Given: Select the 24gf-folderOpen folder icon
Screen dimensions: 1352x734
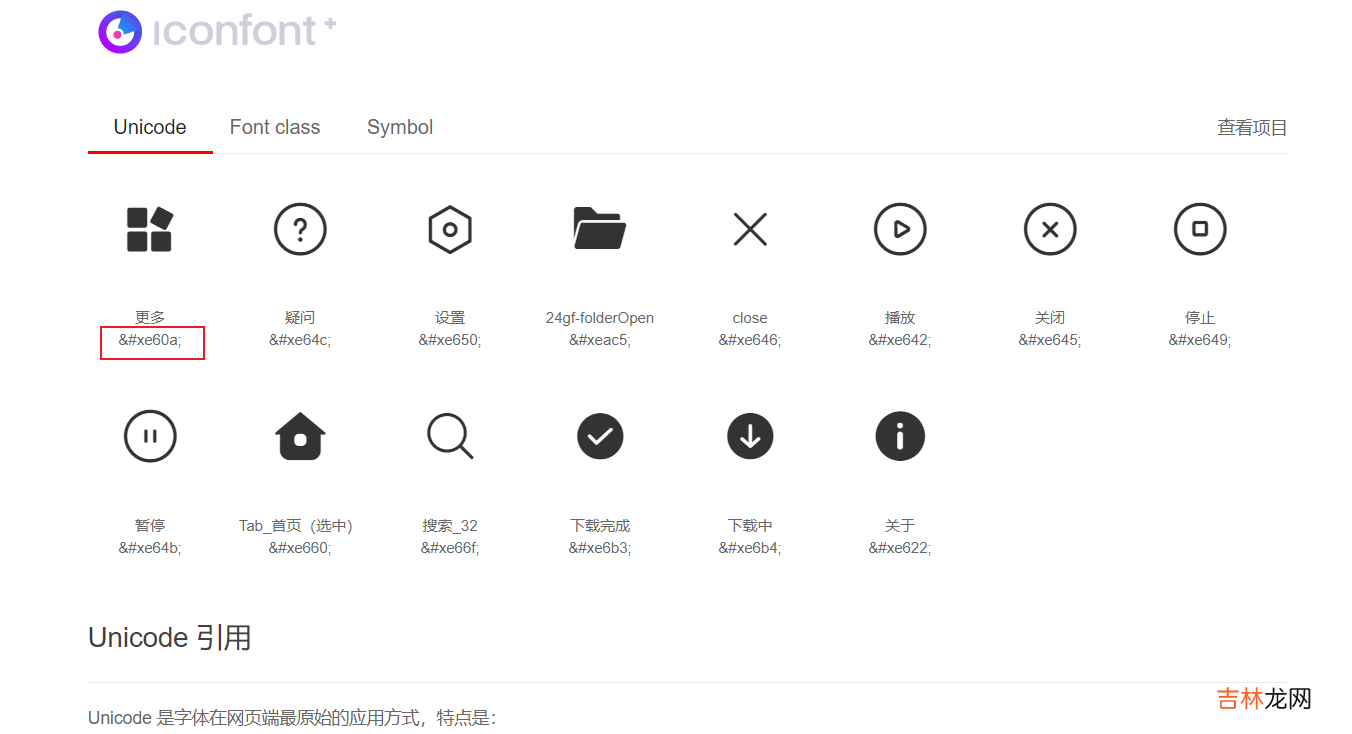Looking at the screenshot, I should coord(600,228).
